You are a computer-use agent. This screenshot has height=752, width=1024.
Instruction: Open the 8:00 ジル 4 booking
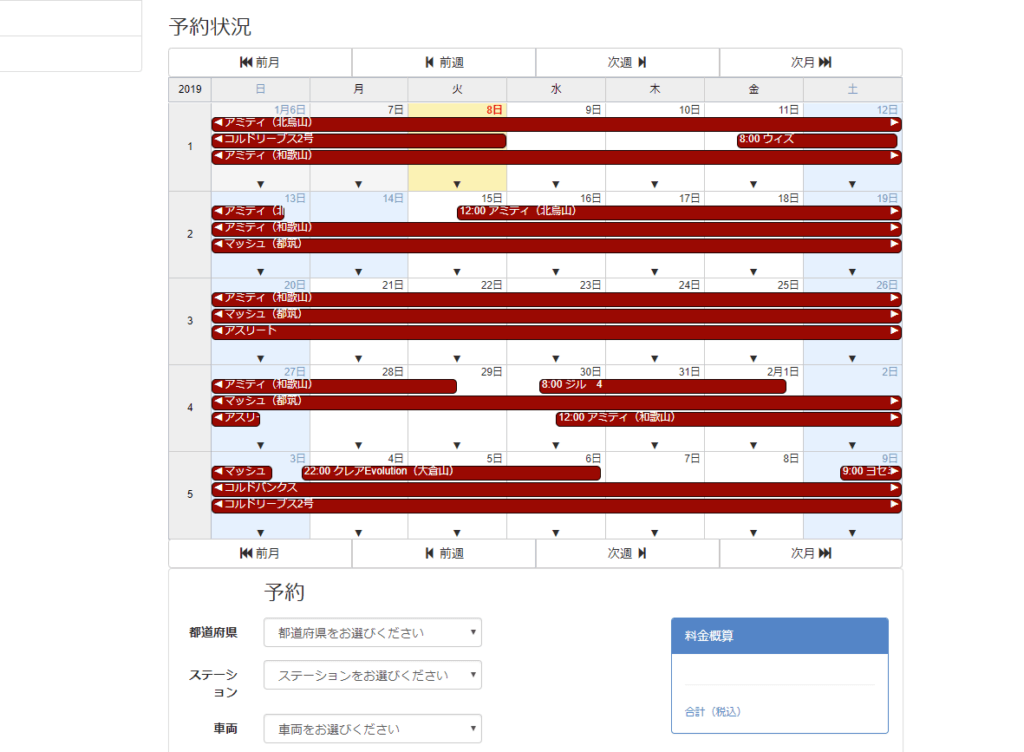(x=663, y=385)
